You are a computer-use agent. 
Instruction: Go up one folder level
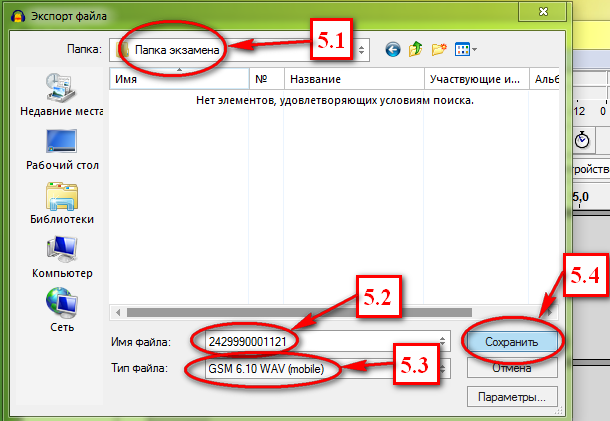pyautogui.click(x=415, y=48)
